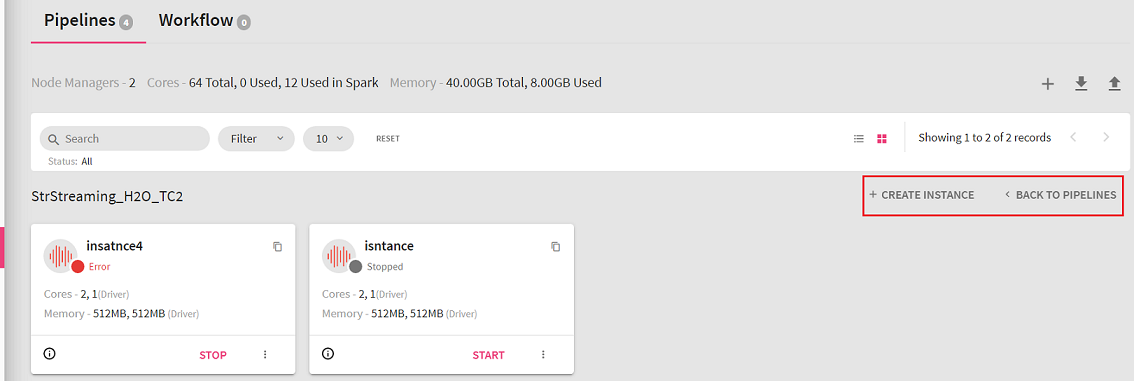Open more options menu on isntance card
Screen dimensions: 1134x381
pyautogui.click(x=543, y=354)
